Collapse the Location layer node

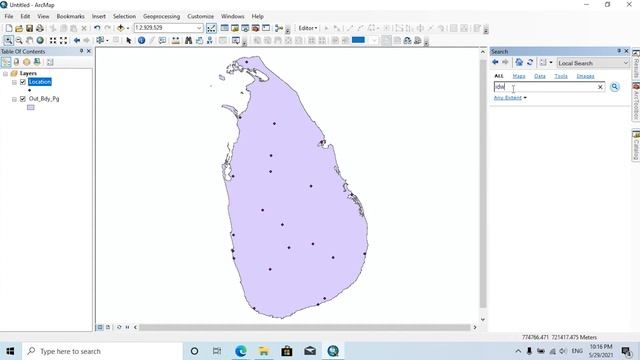pos(14,82)
